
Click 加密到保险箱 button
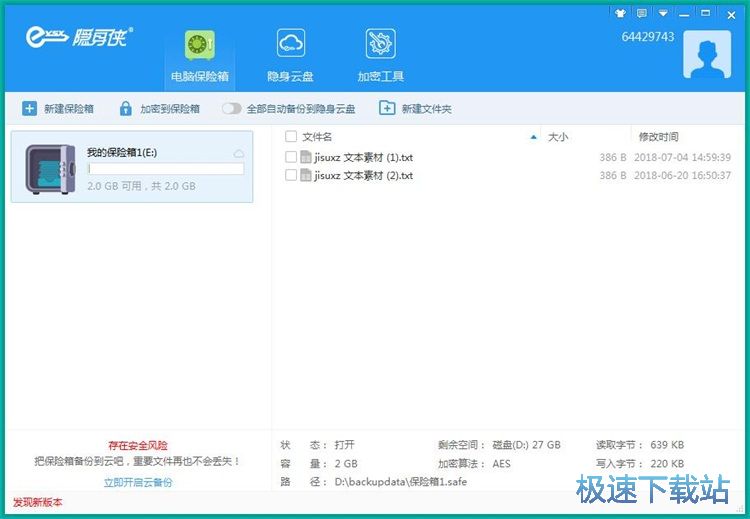point(159,109)
